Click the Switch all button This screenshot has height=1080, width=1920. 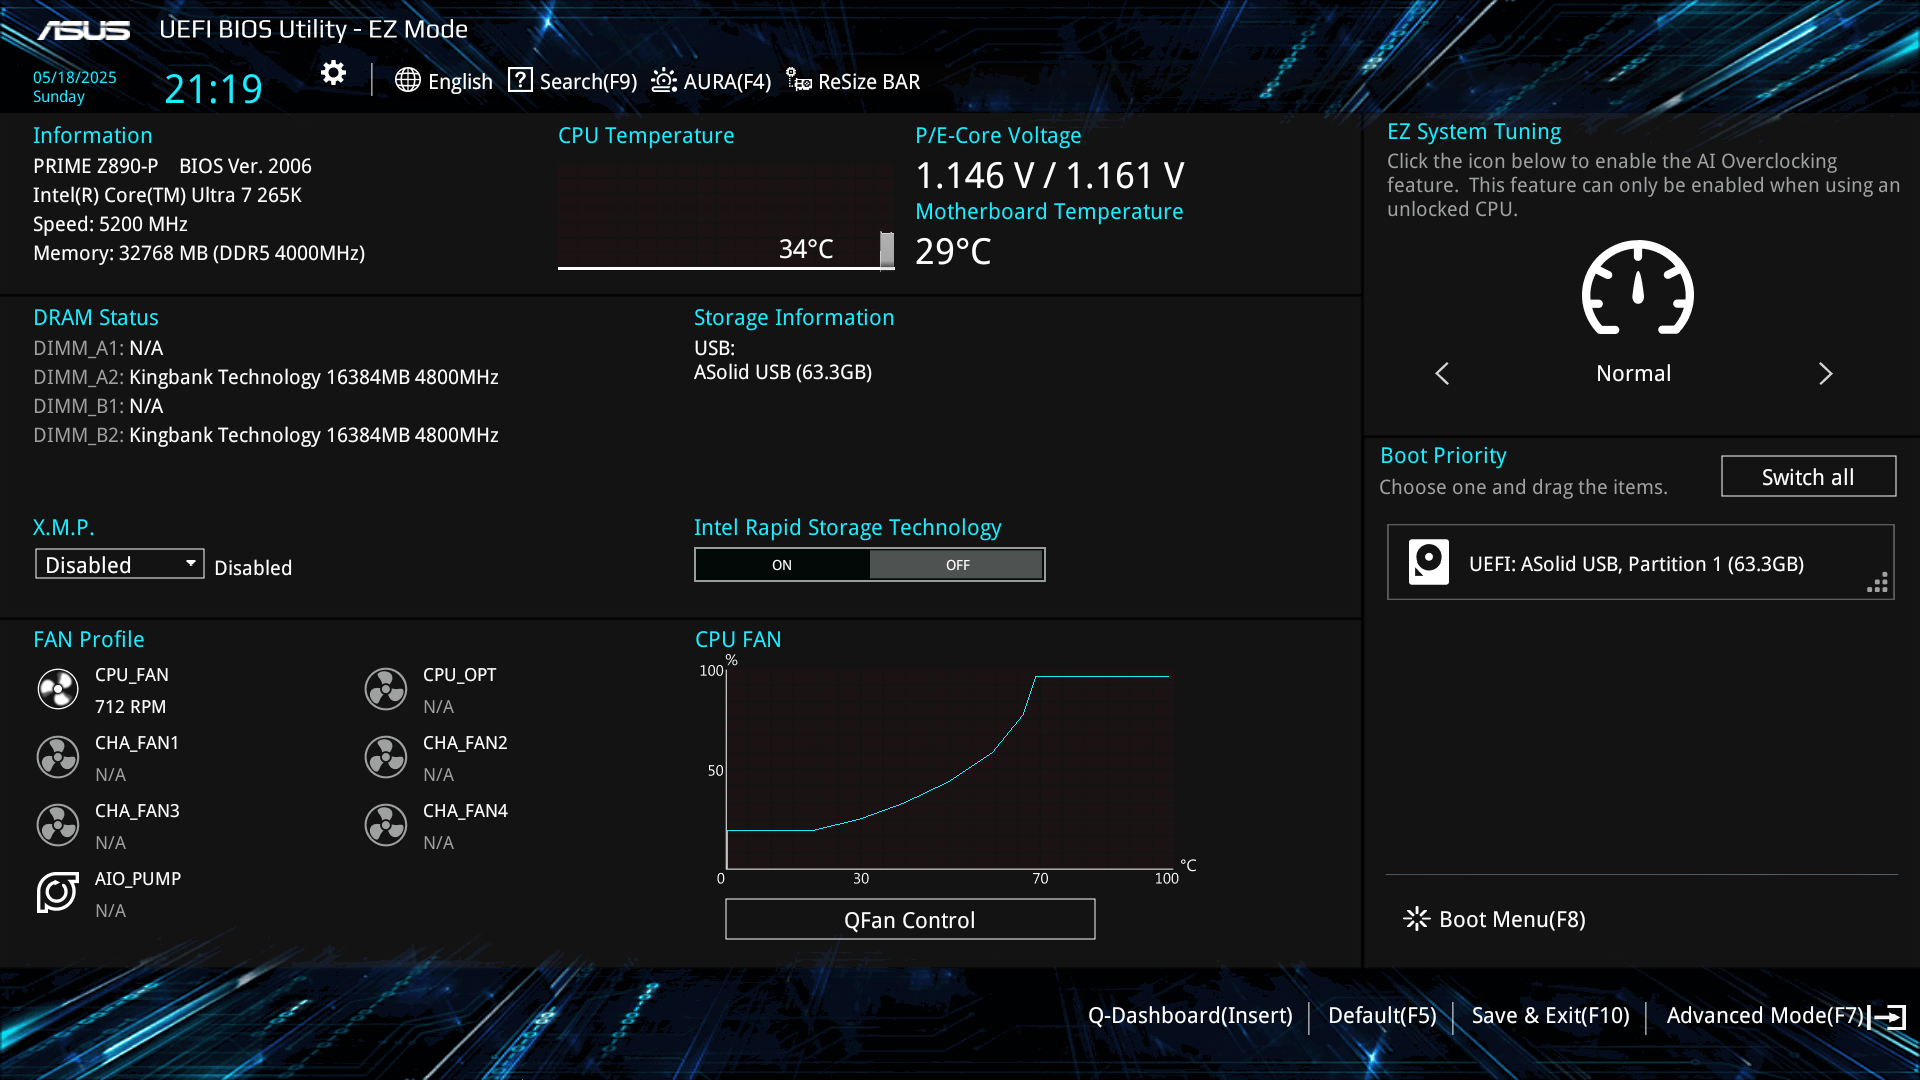tap(1808, 477)
